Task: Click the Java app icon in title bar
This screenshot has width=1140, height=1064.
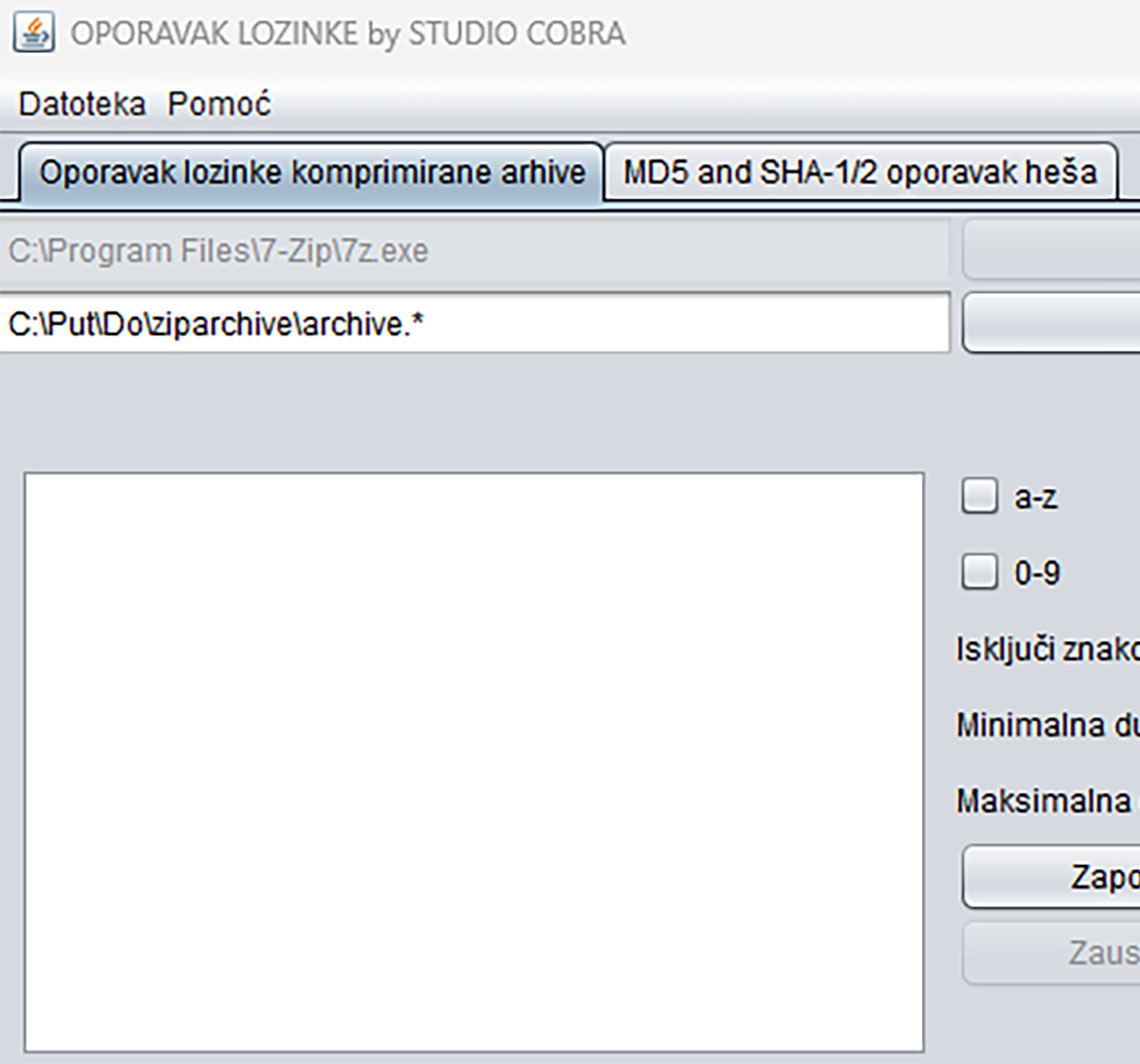Action: [34, 33]
